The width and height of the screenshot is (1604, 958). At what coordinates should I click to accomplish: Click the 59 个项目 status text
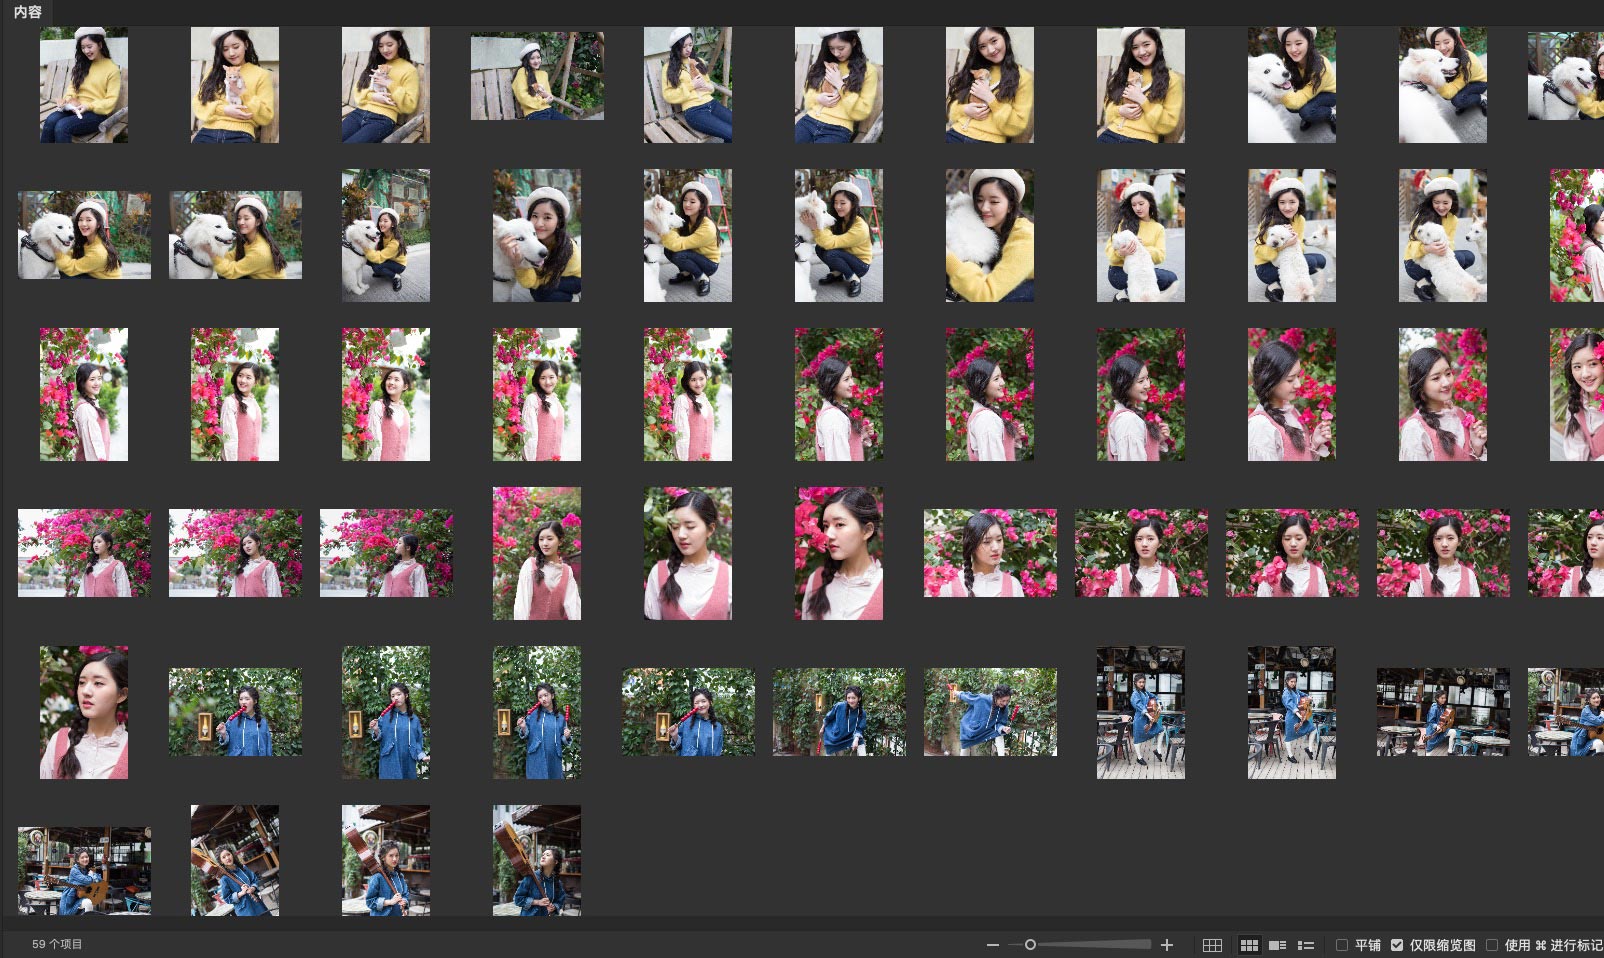click(57, 944)
